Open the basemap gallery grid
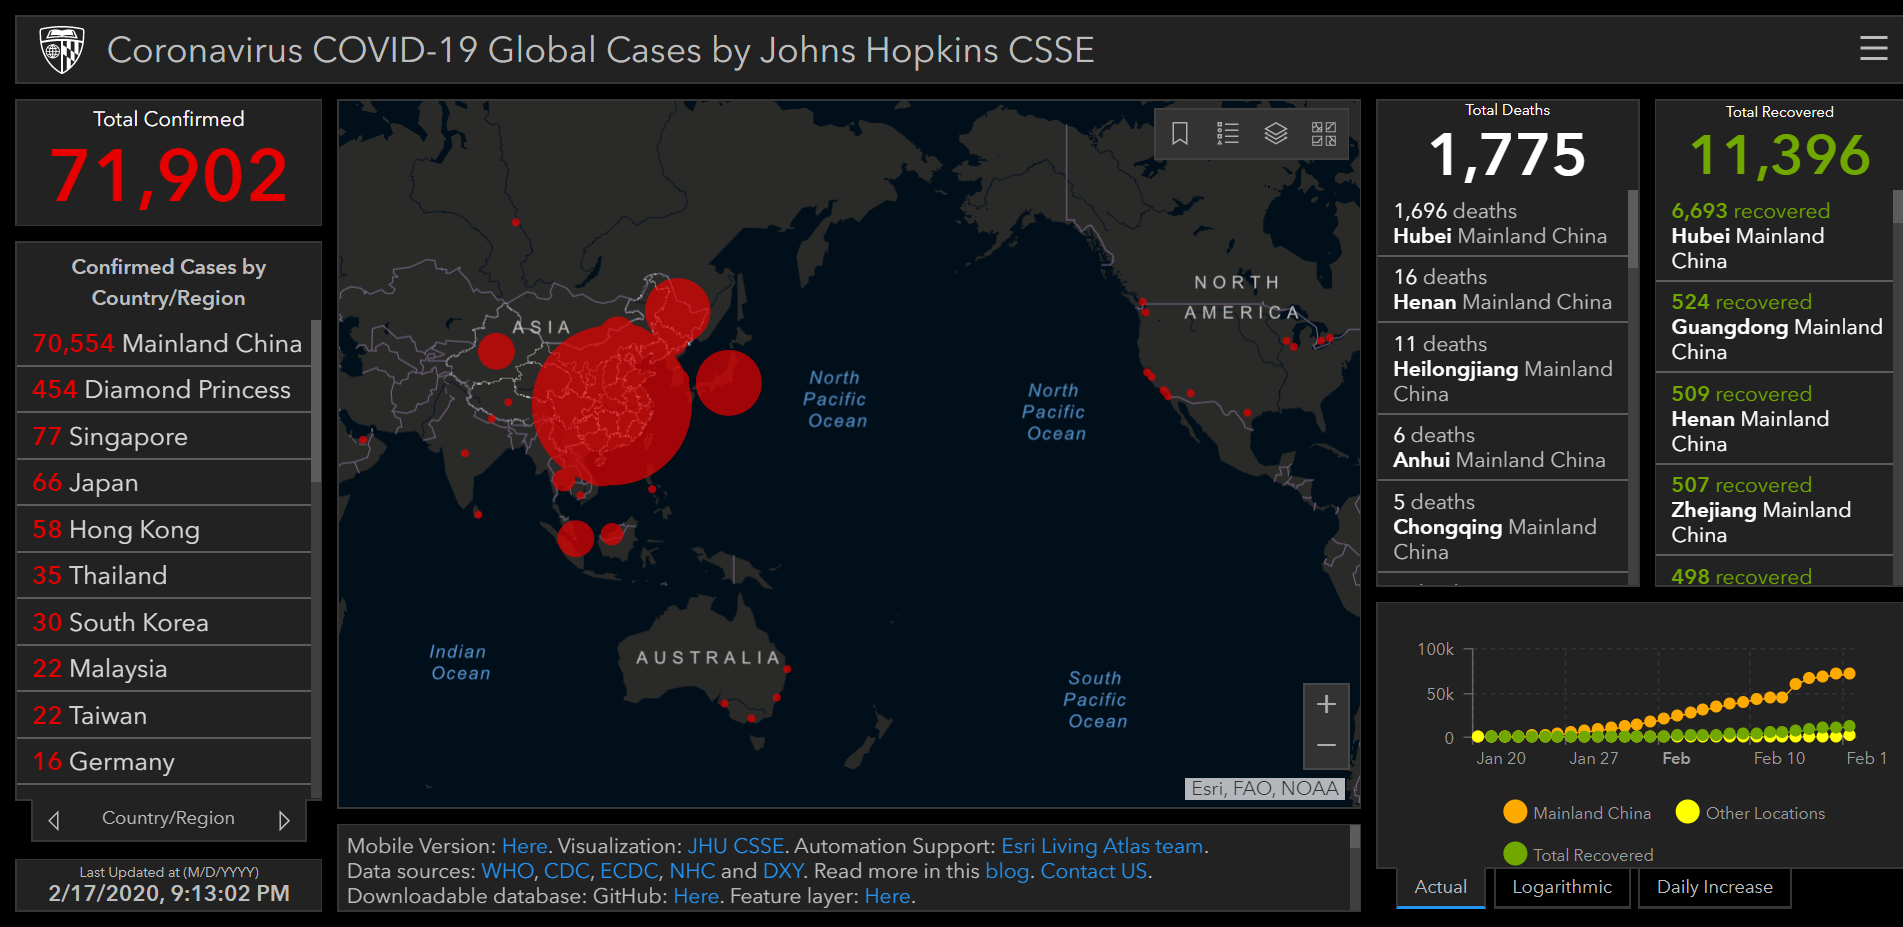The image size is (1903, 927). (1324, 133)
